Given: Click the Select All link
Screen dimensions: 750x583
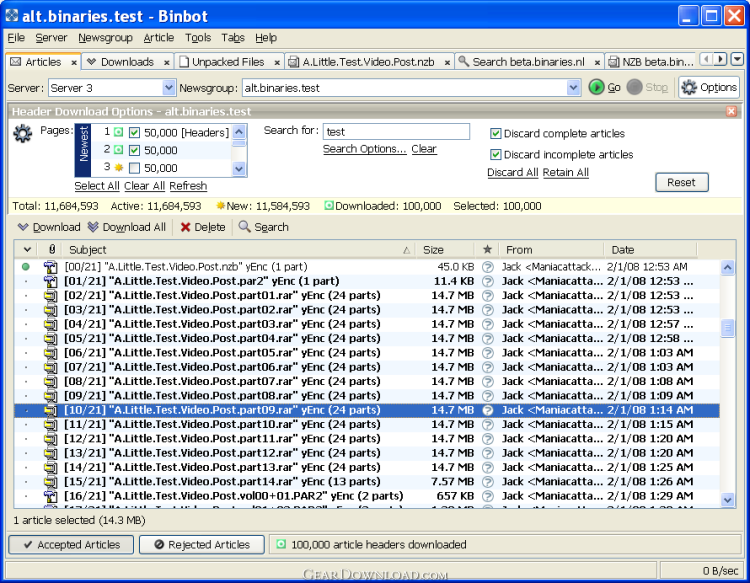Looking at the screenshot, I should (x=97, y=186).
